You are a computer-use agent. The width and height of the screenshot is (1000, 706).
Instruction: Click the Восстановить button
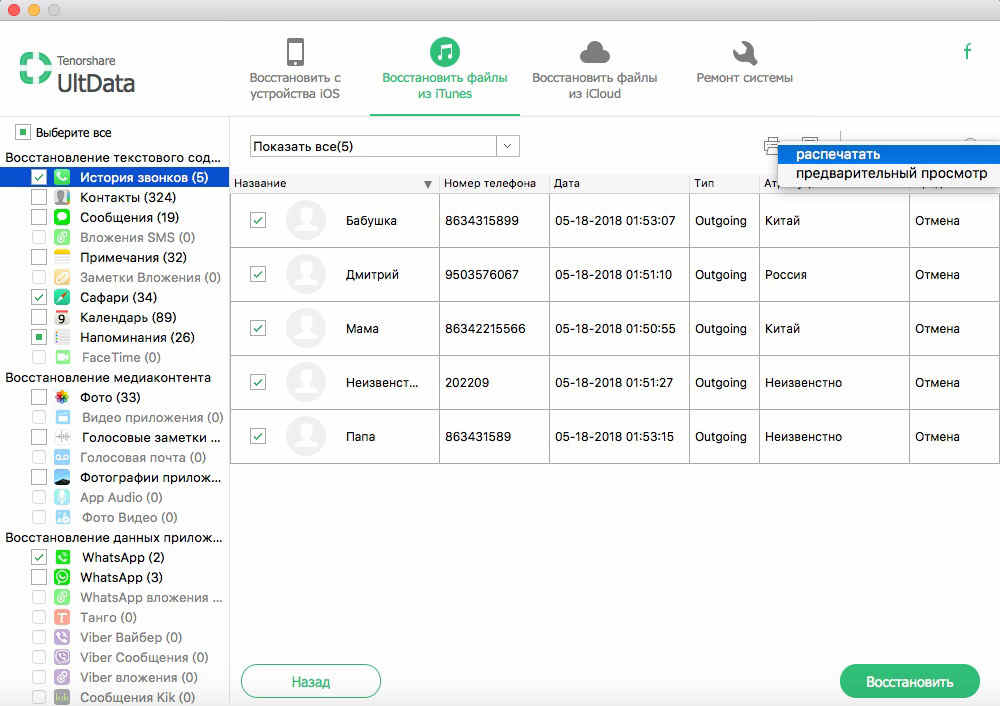[909, 682]
